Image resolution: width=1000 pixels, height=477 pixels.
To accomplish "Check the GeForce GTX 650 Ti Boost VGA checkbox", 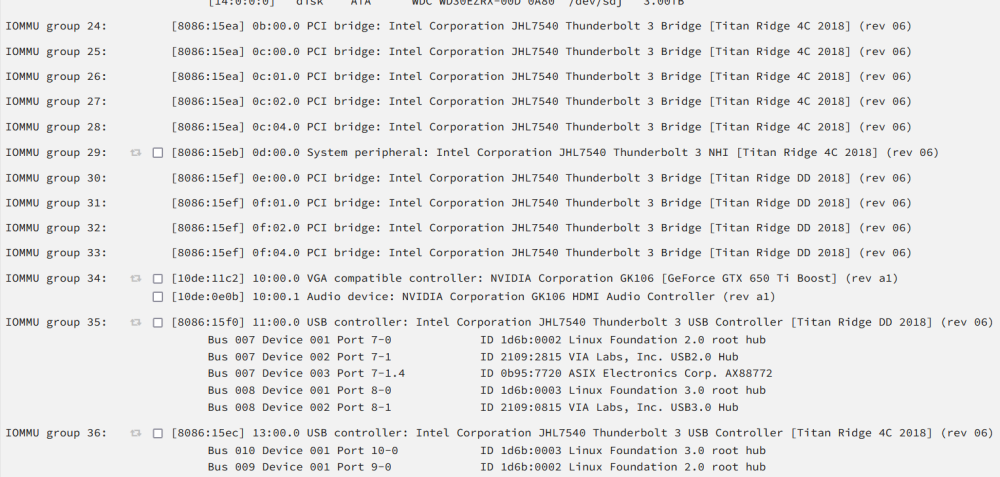I will [158, 279].
